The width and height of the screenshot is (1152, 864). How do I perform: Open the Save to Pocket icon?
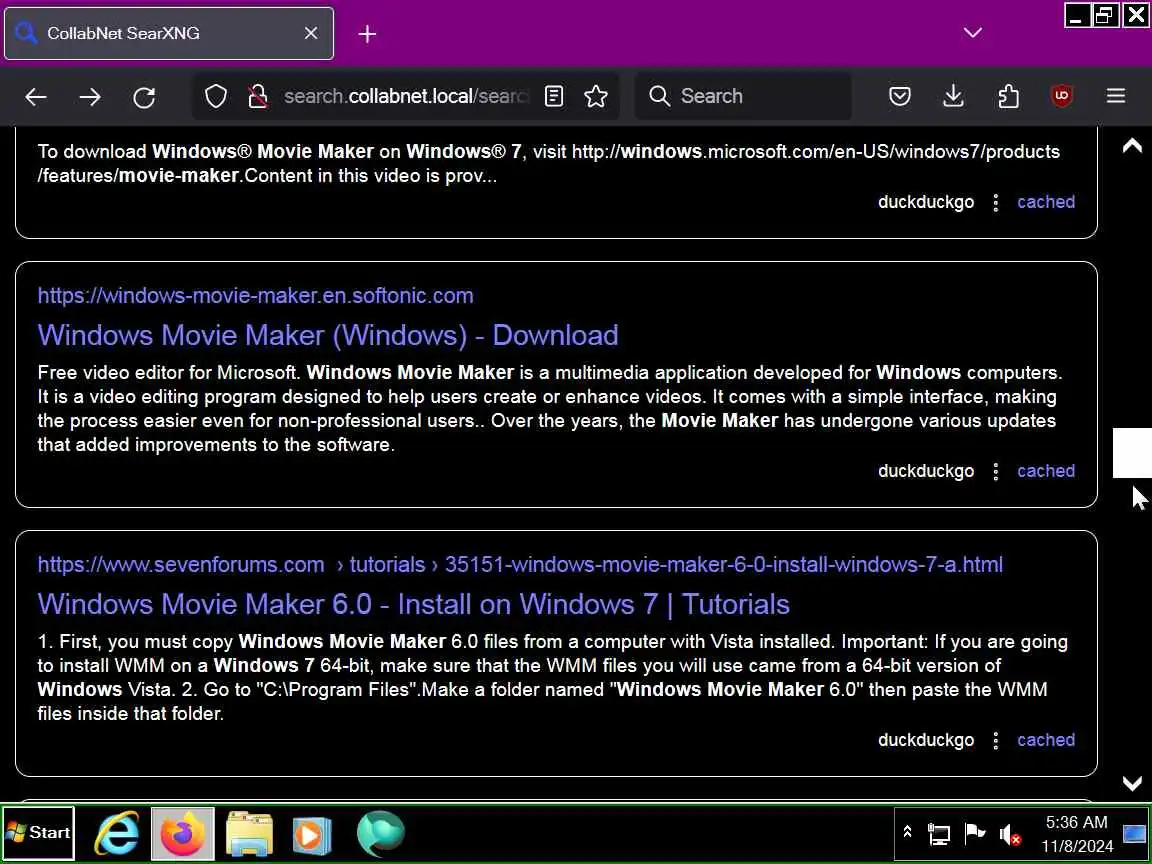point(900,96)
